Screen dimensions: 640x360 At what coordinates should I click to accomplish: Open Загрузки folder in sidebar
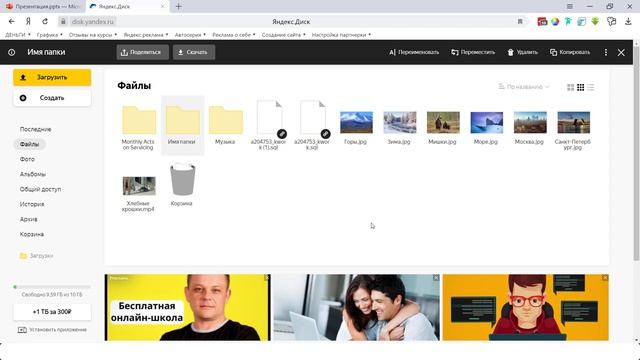[36, 256]
